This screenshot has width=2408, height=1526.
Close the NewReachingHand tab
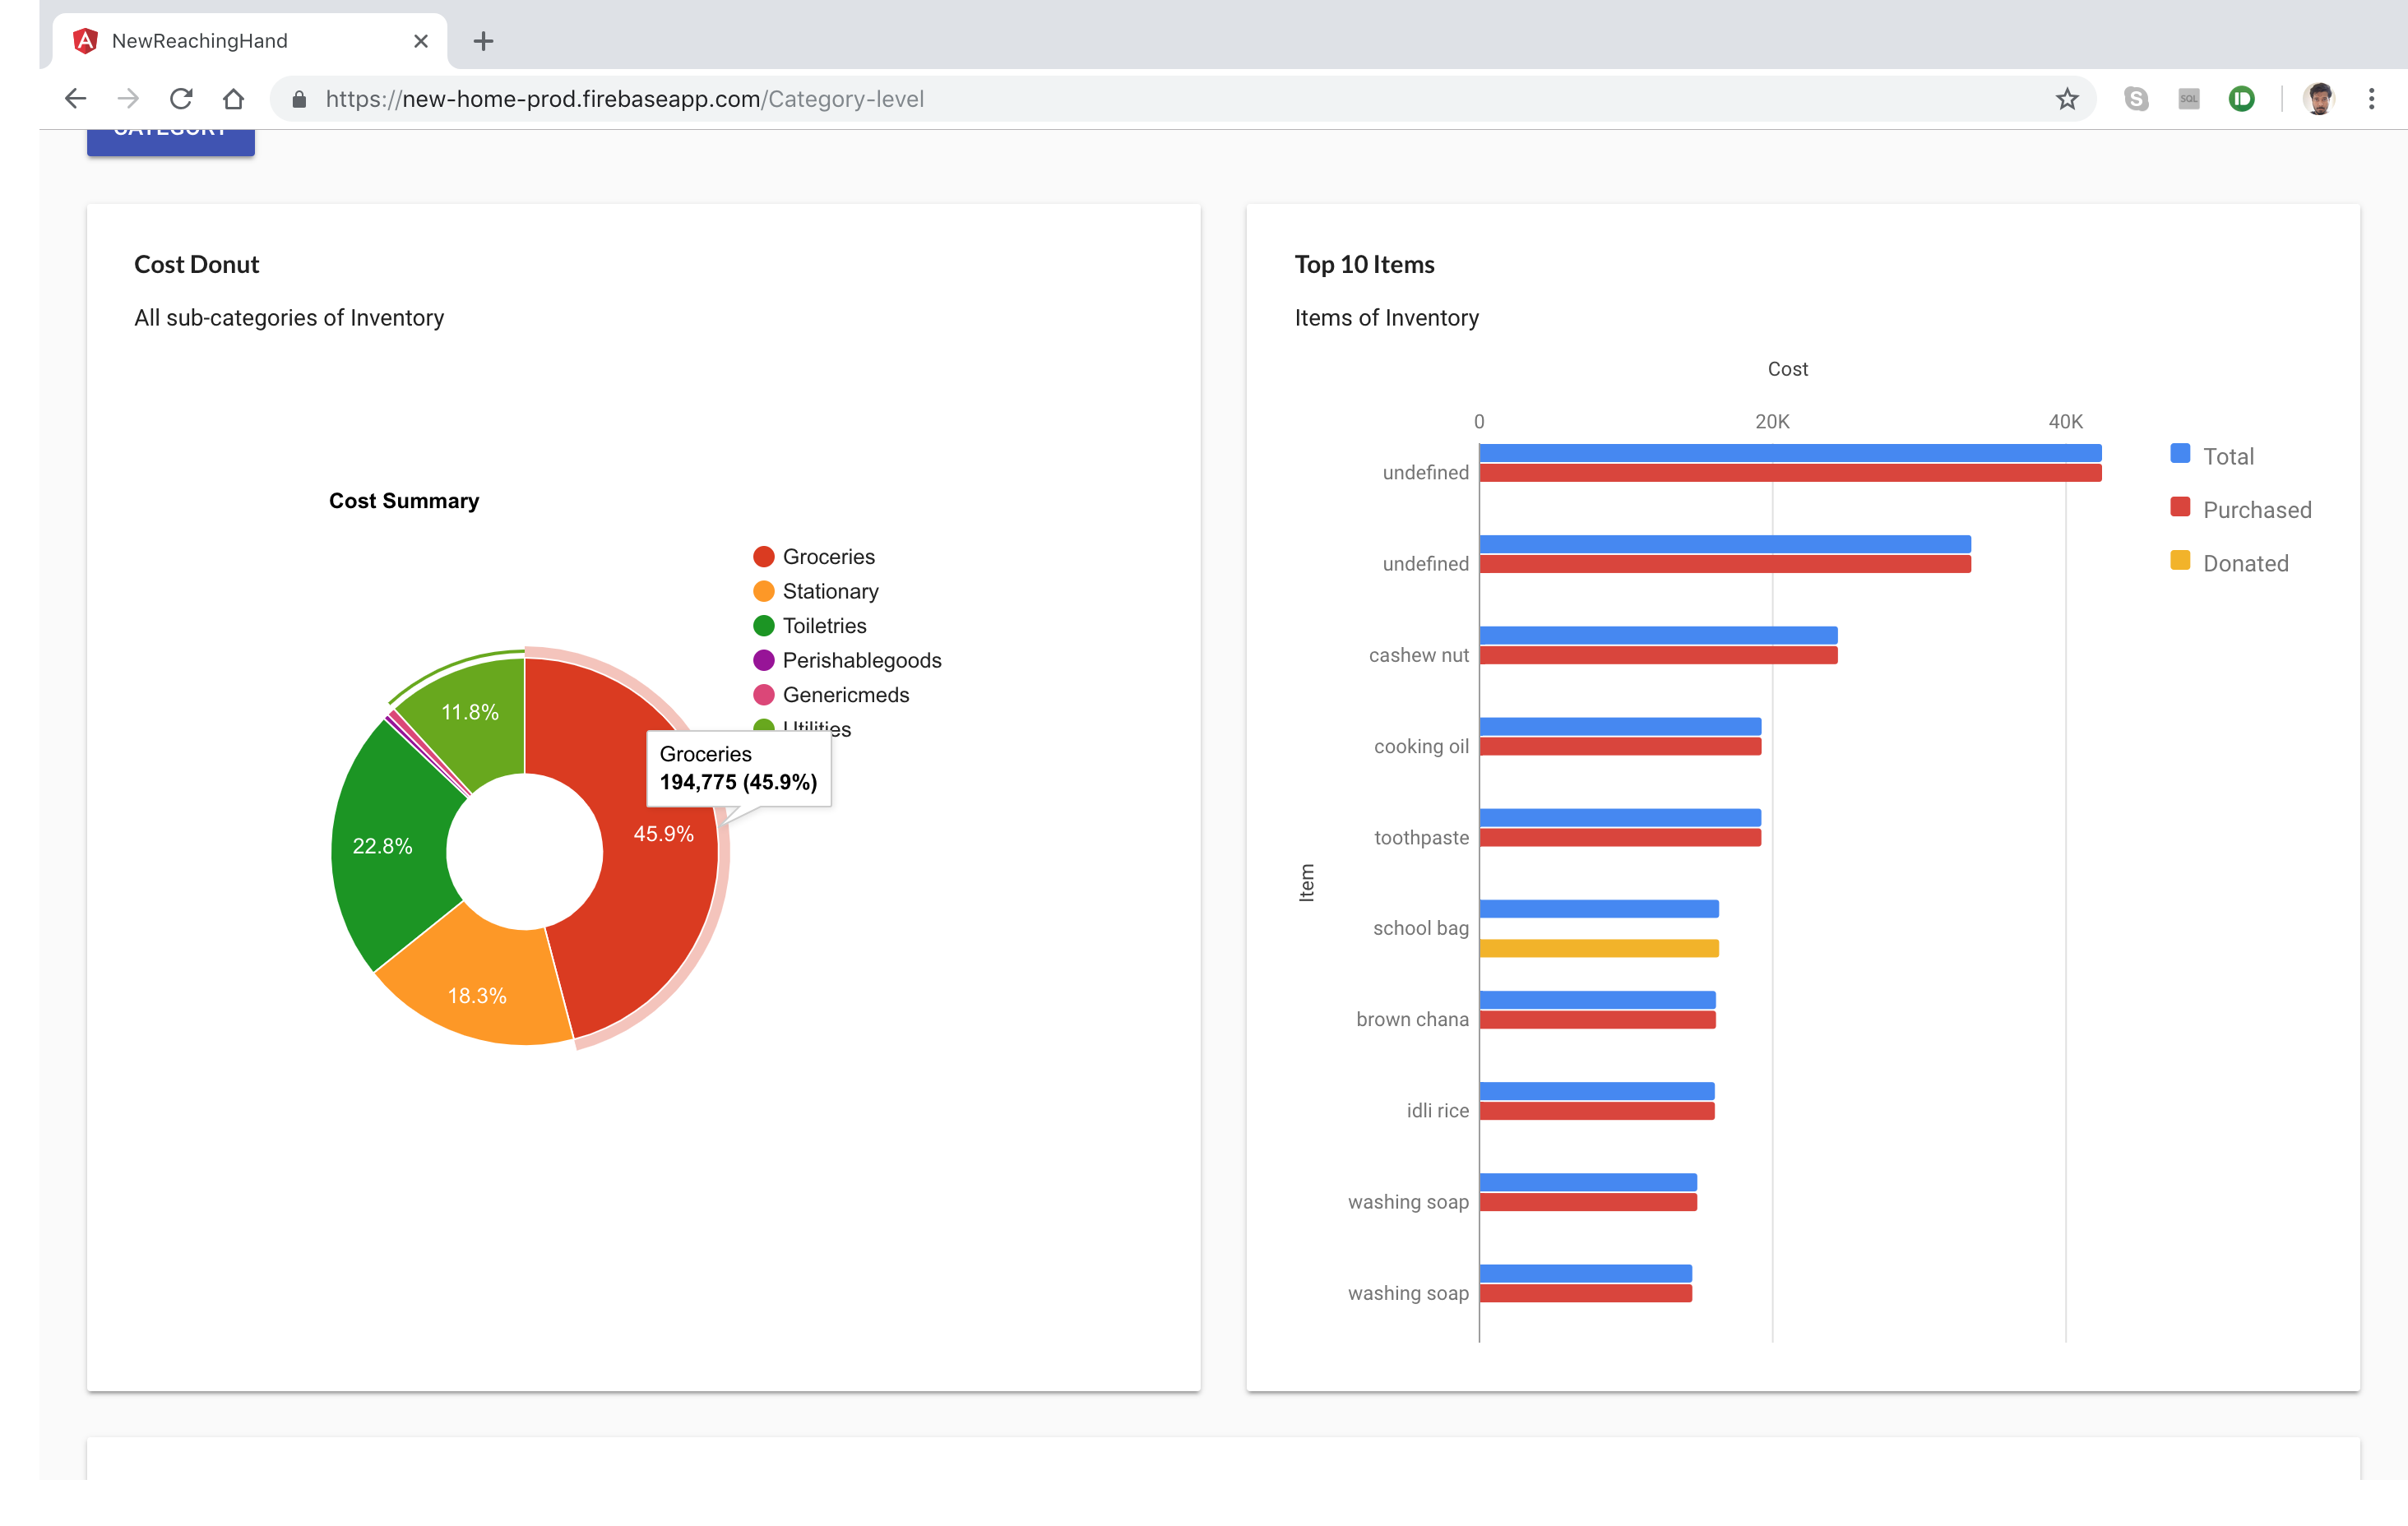click(x=421, y=41)
